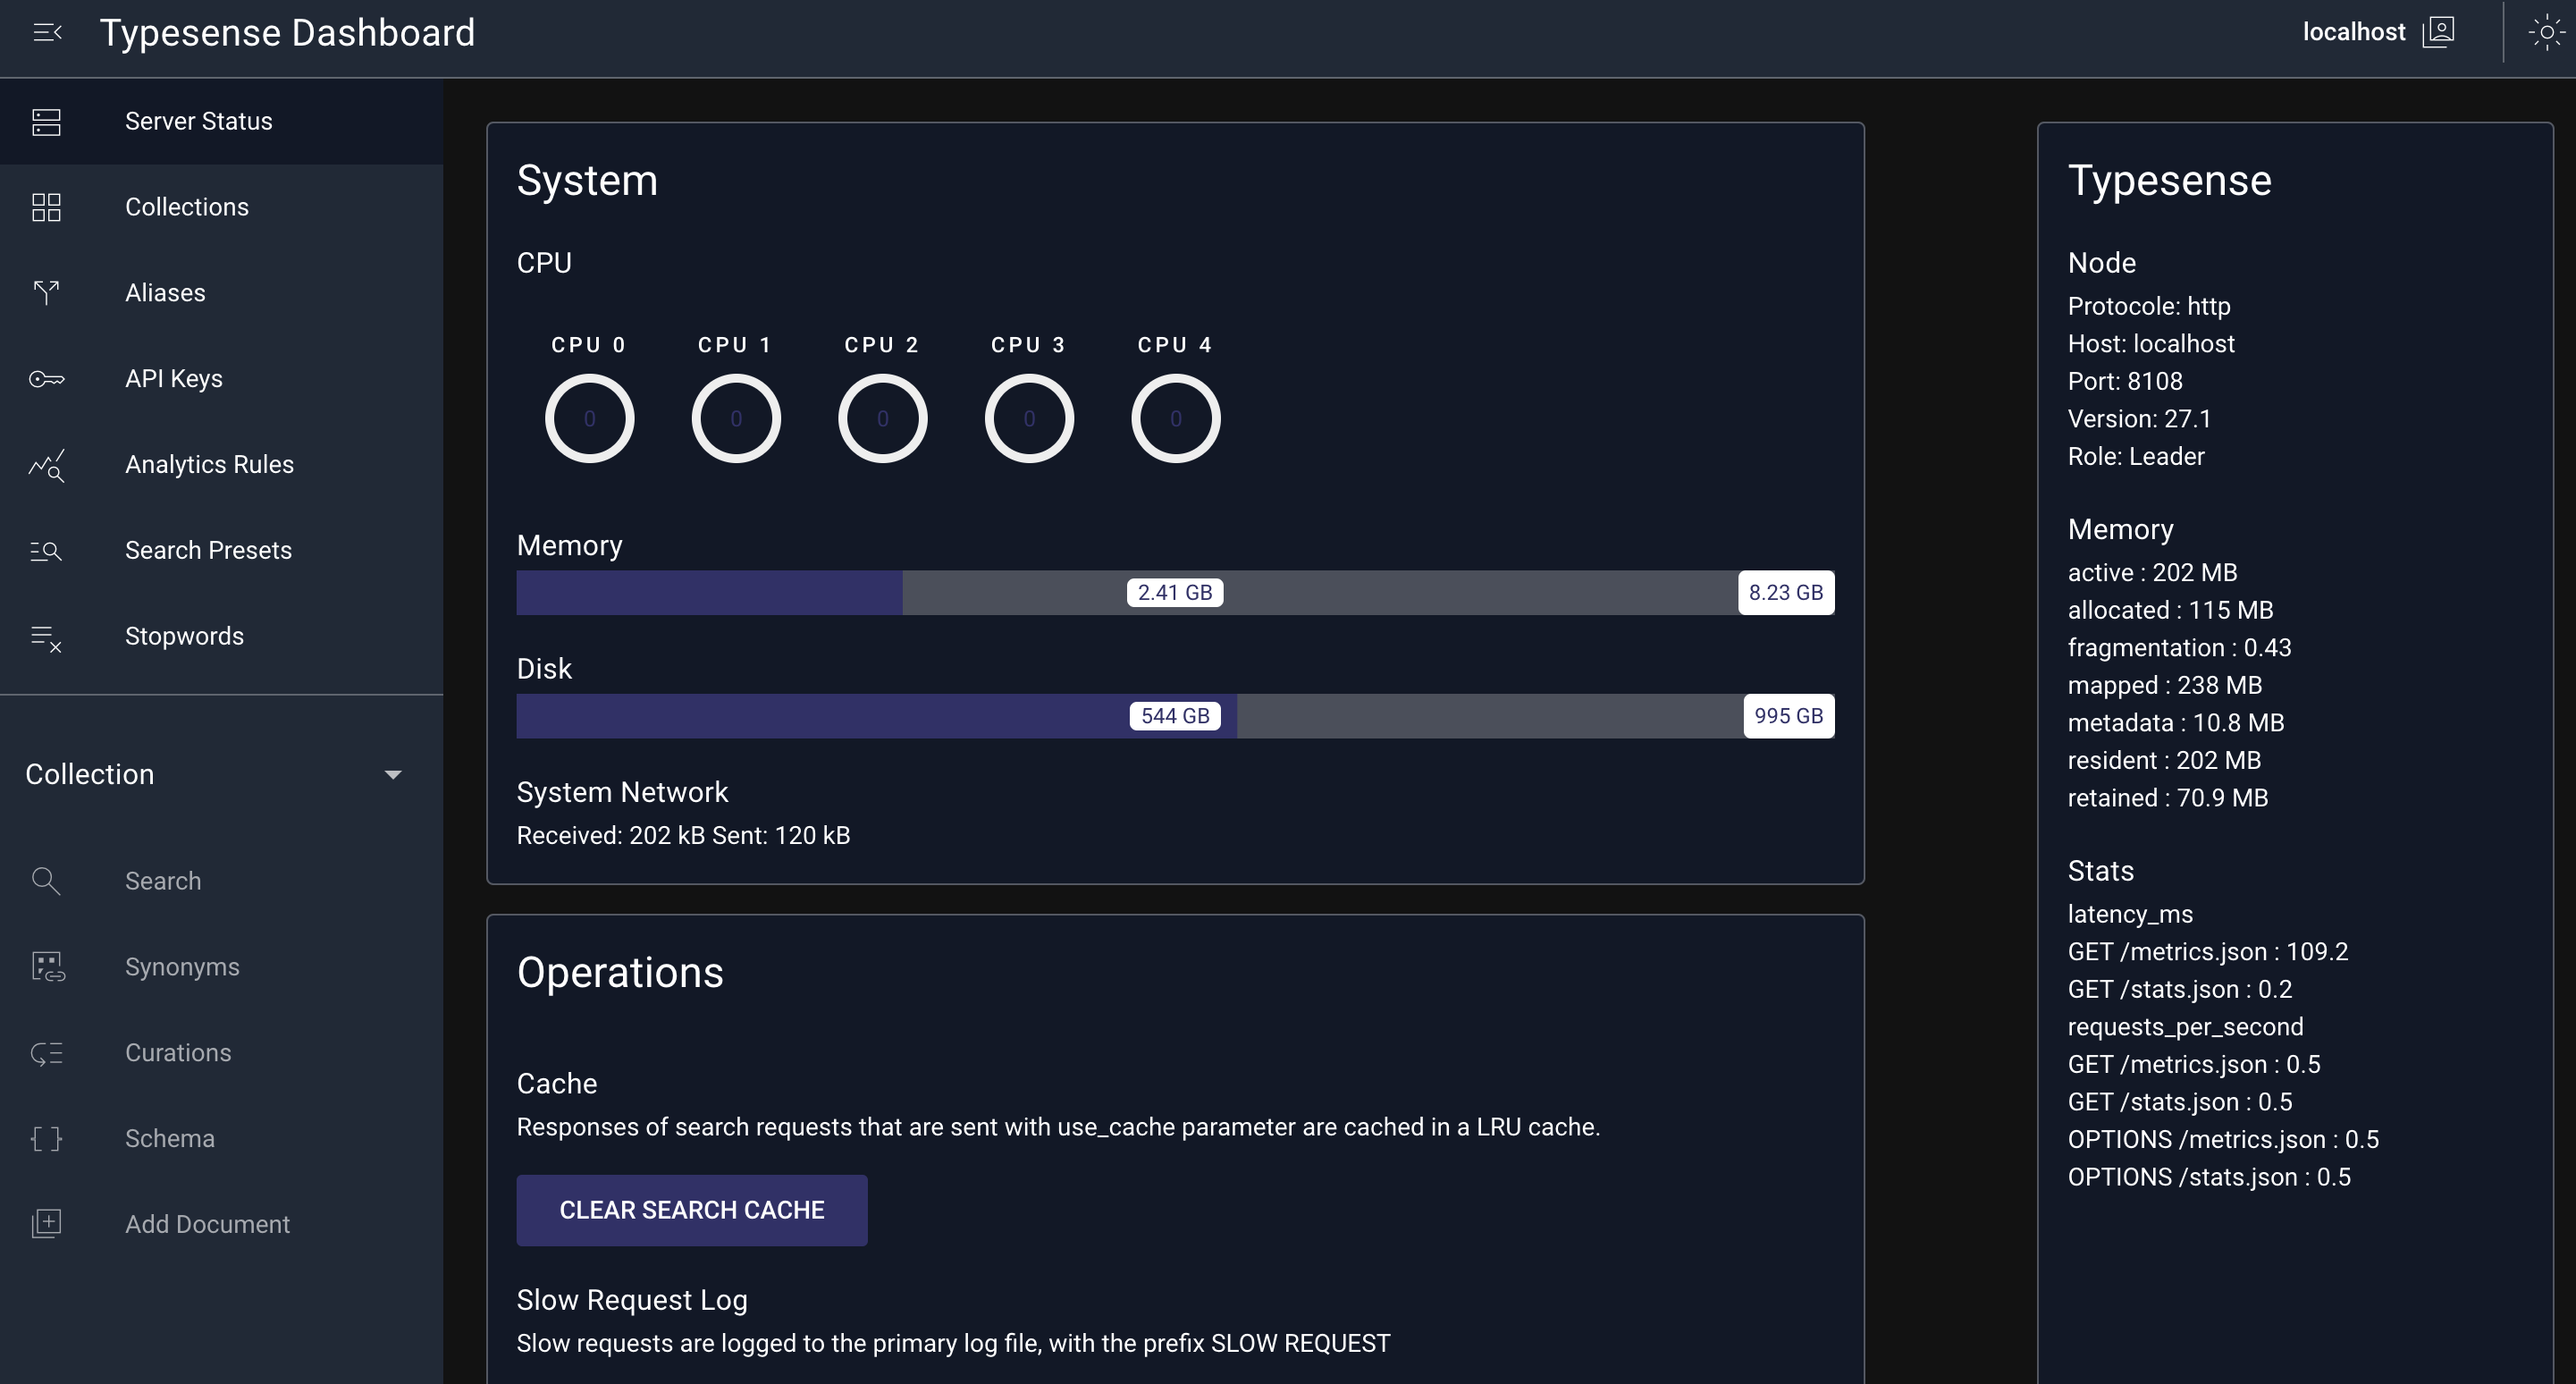Image resolution: width=2576 pixels, height=1384 pixels.
Task: Click CLEAR SEARCH CACHE button
Action: tap(691, 1210)
